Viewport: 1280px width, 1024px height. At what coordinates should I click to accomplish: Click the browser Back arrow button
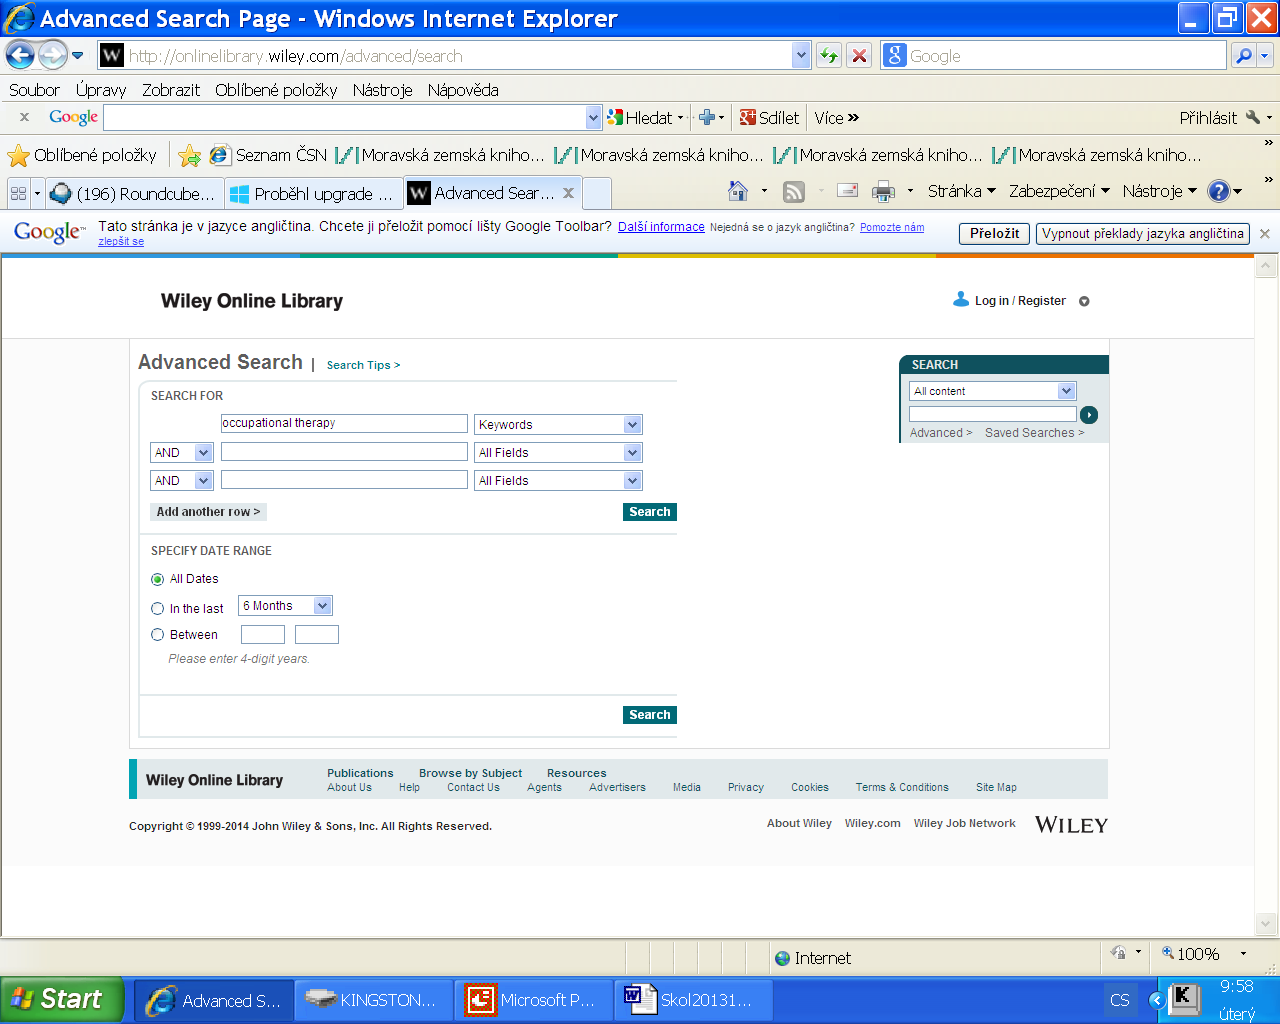[x=20, y=55]
